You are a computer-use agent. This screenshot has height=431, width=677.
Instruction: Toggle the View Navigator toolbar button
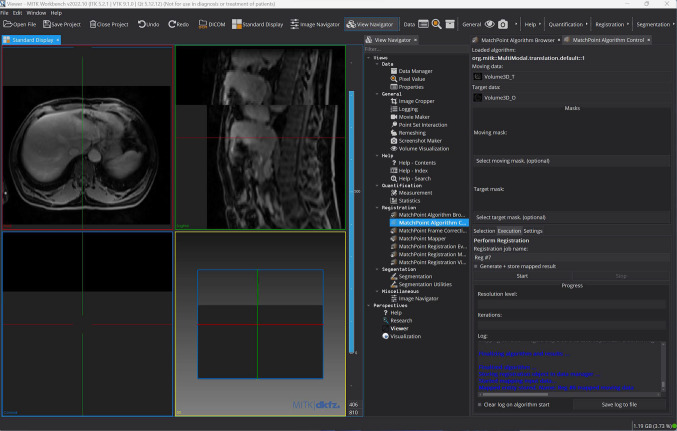[x=370, y=23]
